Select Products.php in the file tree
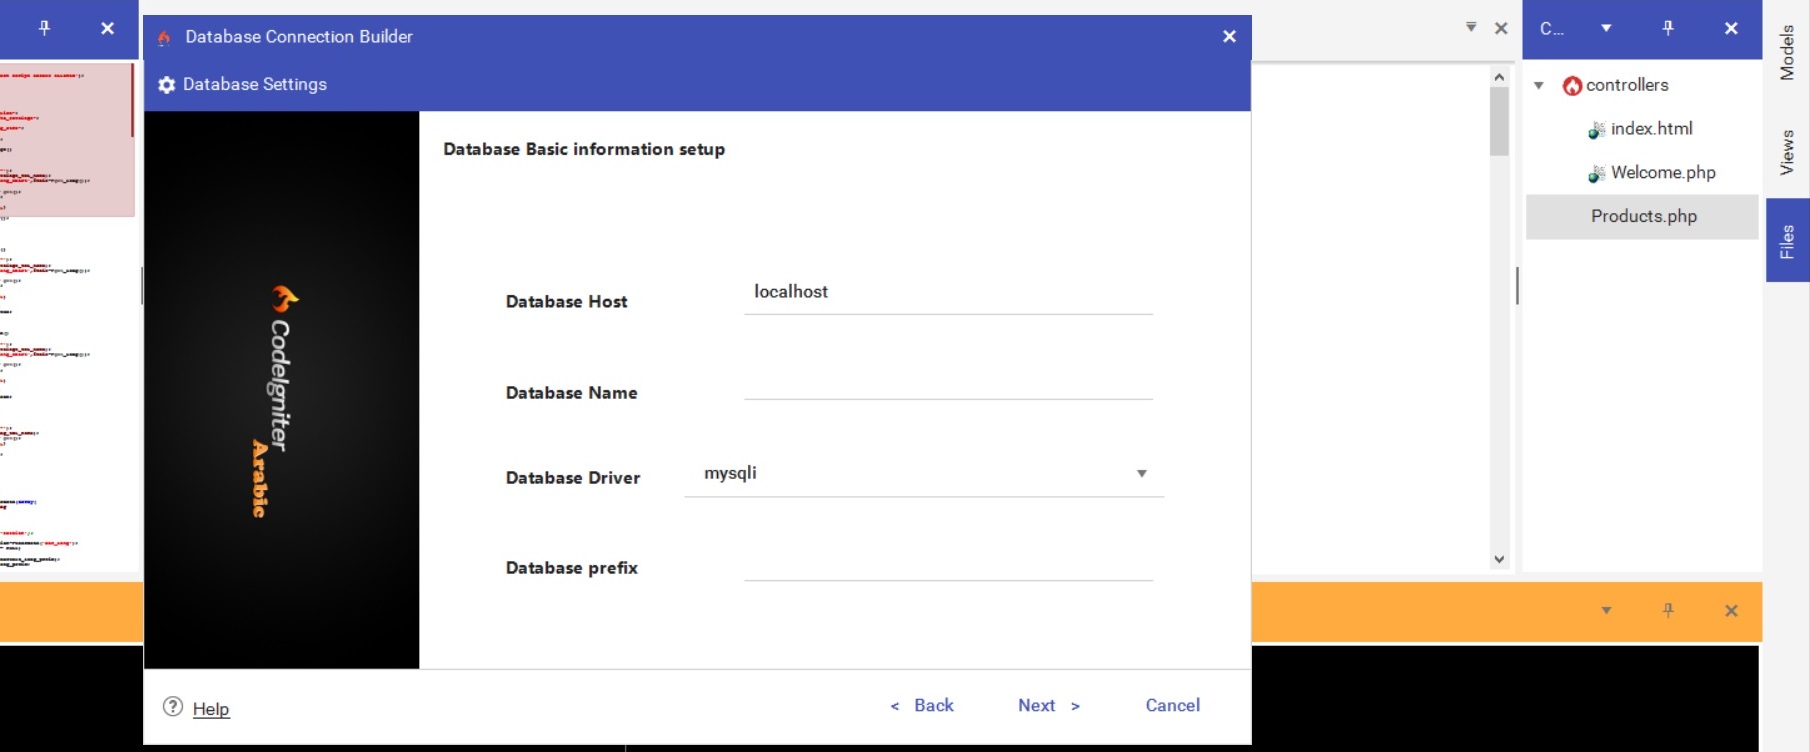The image size is (1810, 752). (x=1643, y=216)
